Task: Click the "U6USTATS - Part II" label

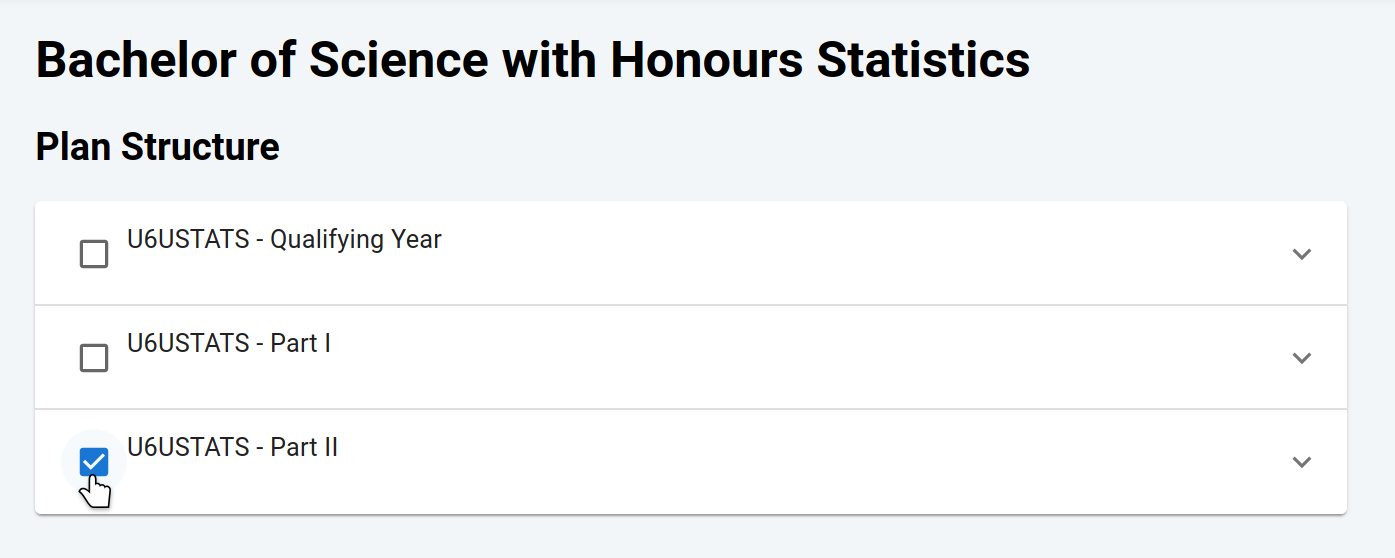Action: pyautogui.click(x=232, y=447)
